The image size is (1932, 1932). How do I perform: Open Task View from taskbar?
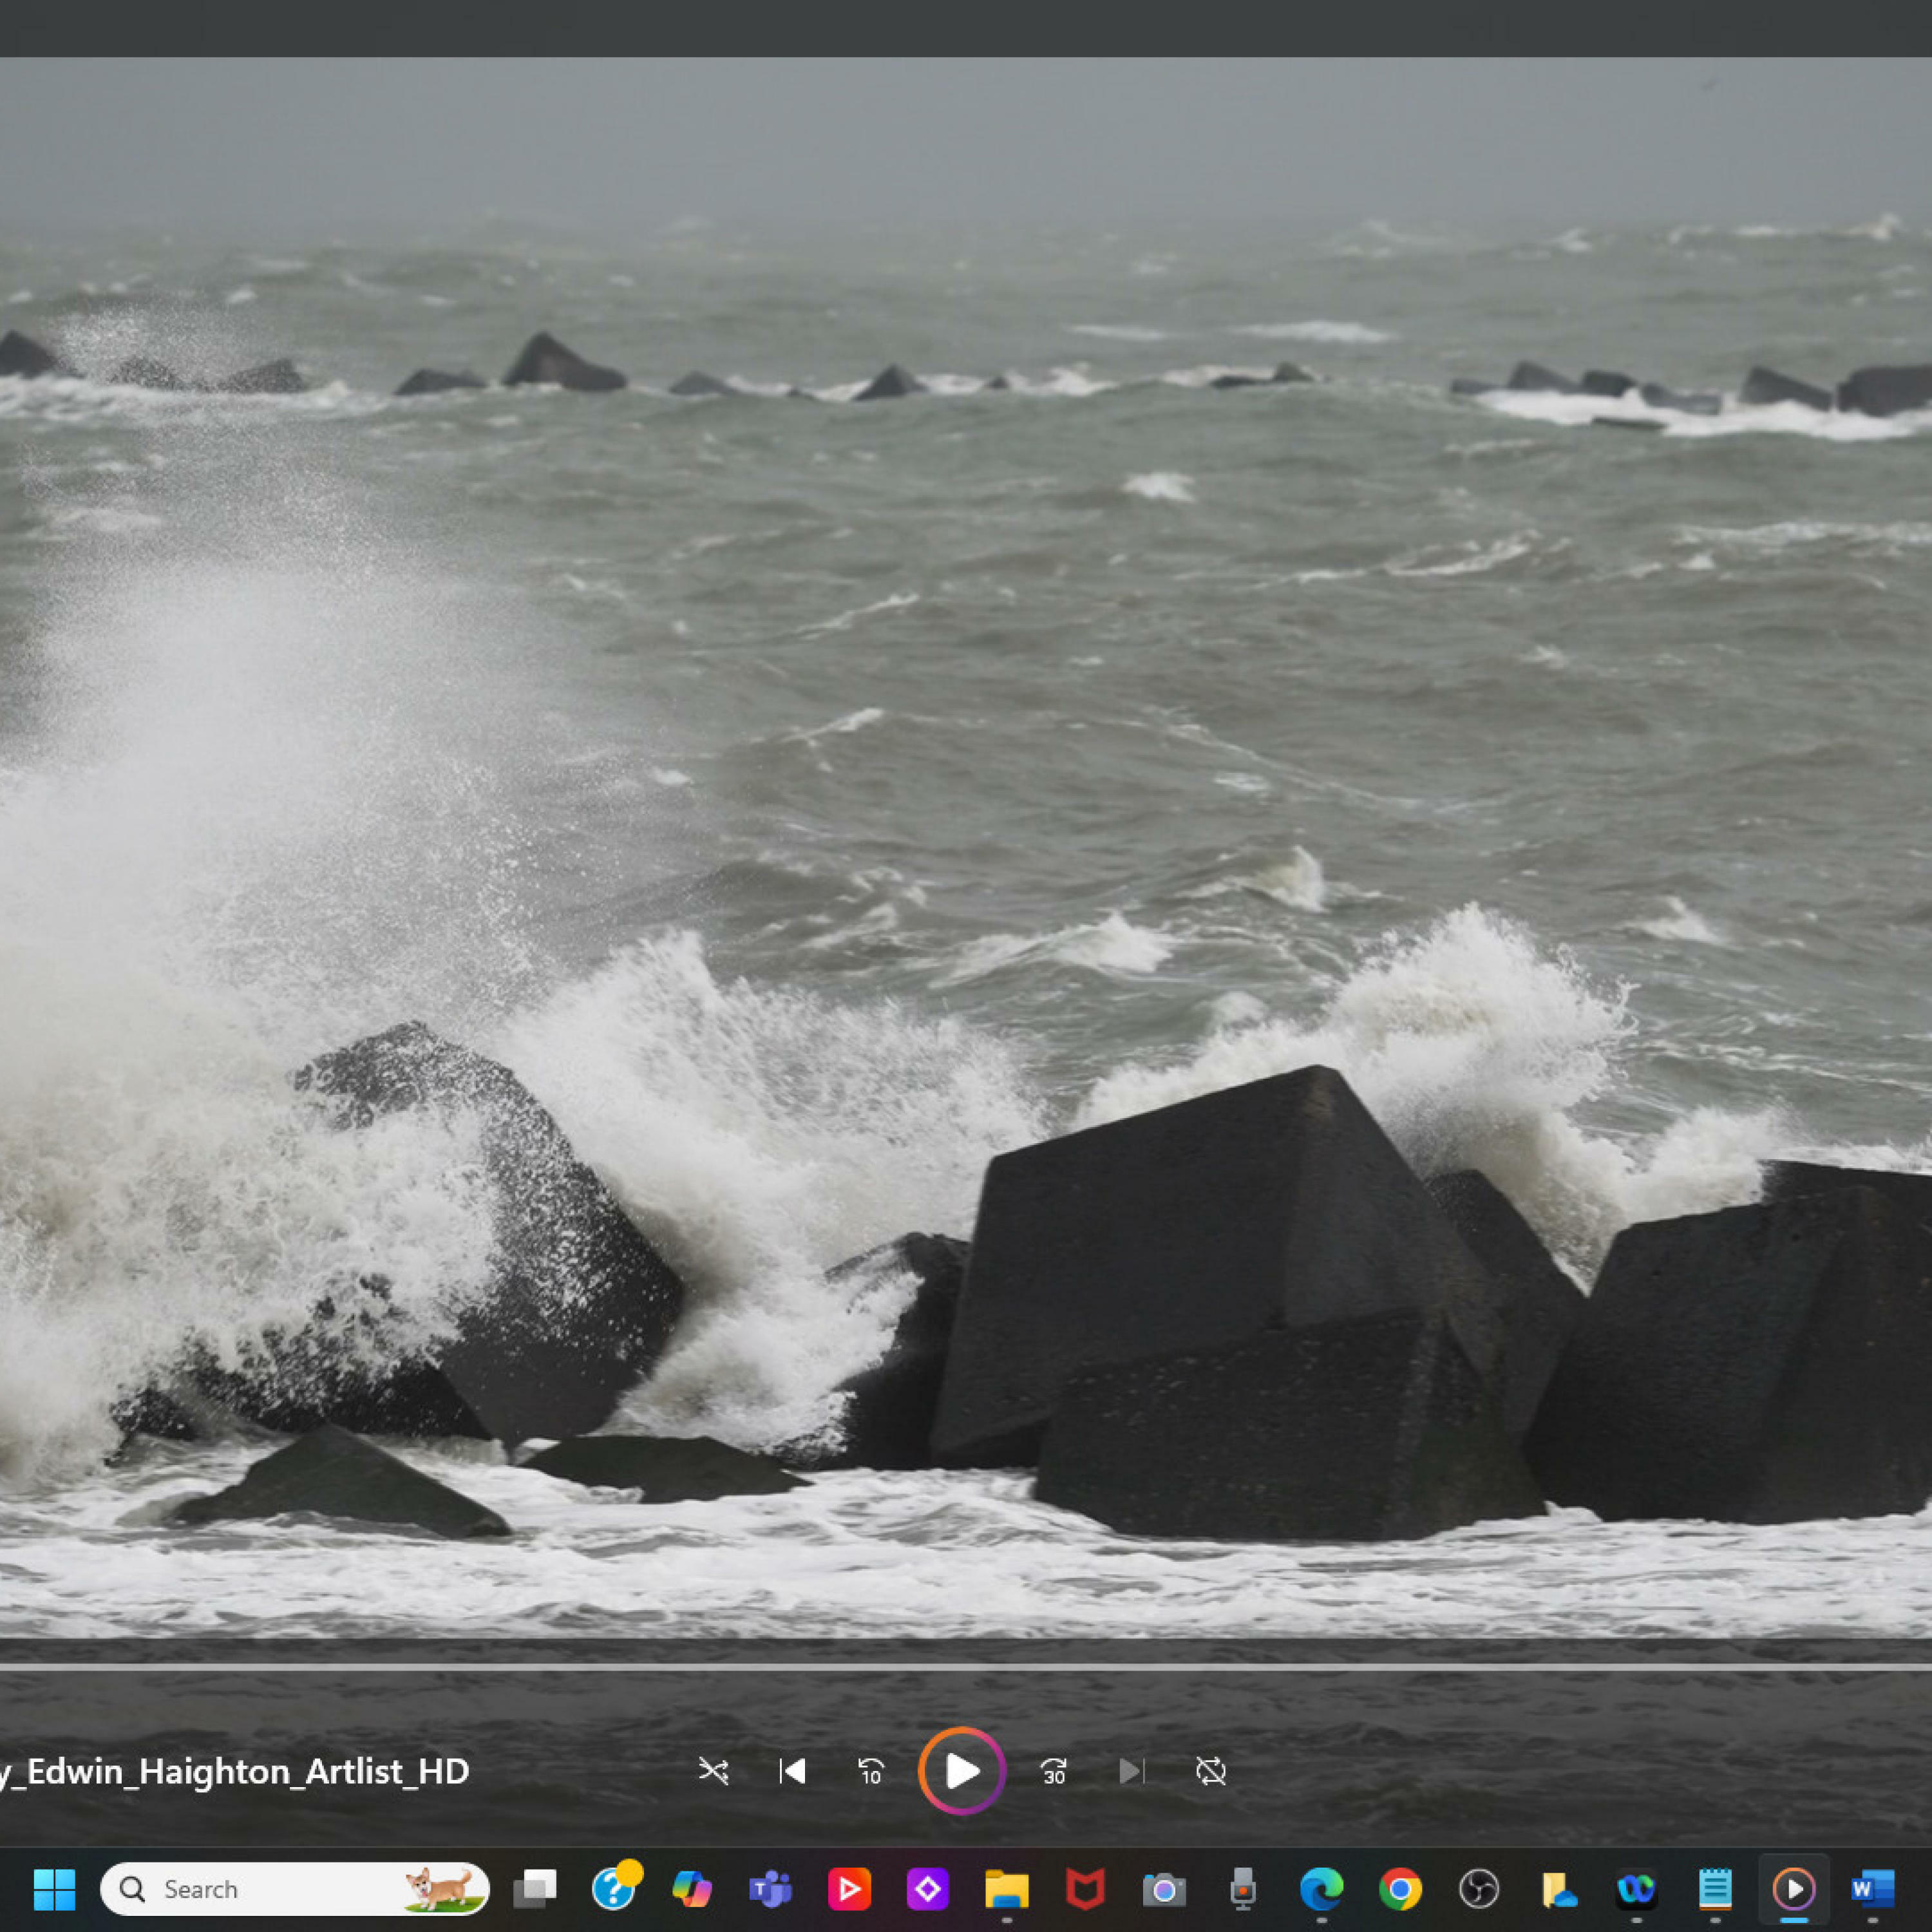point(535,1889)
